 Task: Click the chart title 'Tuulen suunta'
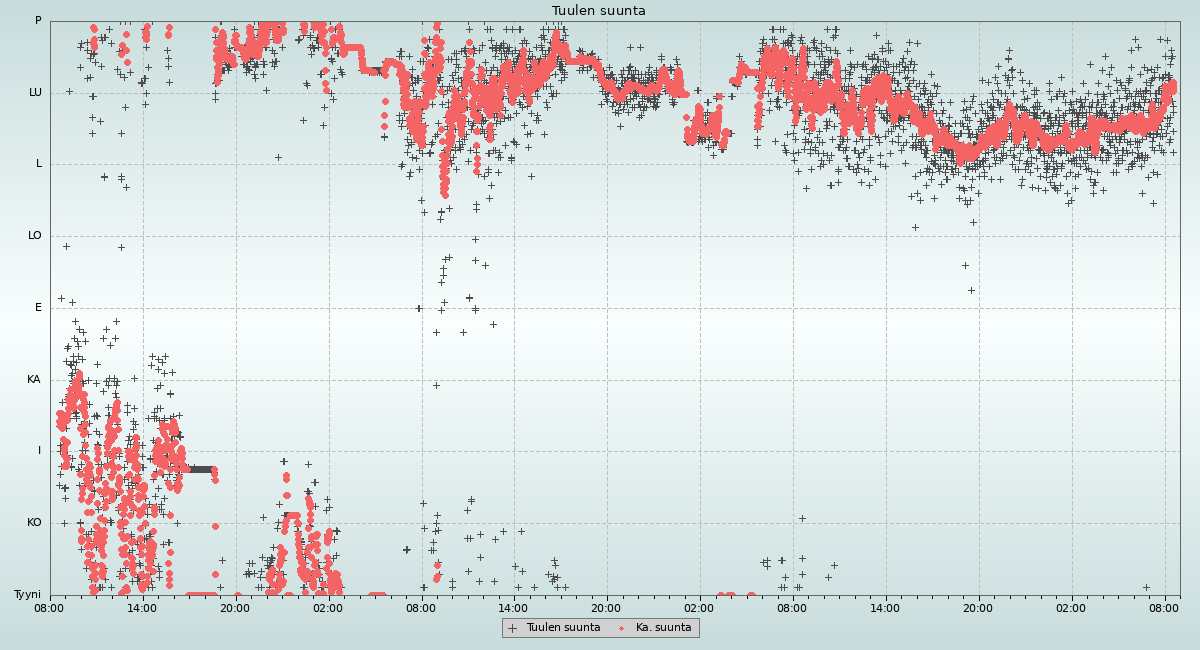click(598, 11)
